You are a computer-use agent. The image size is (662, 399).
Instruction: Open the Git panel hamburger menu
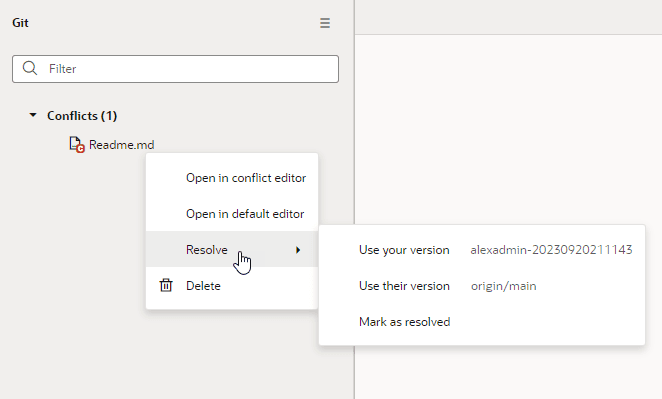click(x=325, y=23)
